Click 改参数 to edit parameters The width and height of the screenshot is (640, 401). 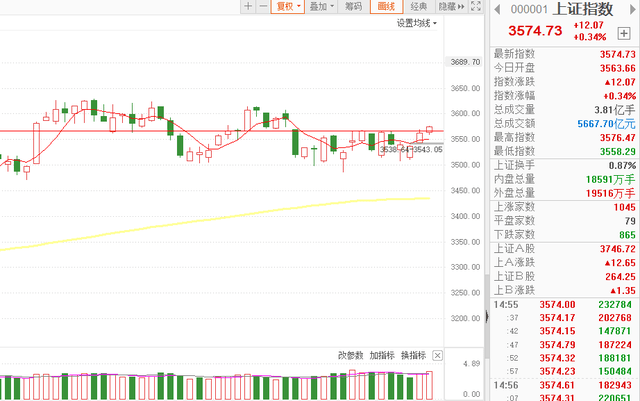click(x=350, y=355)
